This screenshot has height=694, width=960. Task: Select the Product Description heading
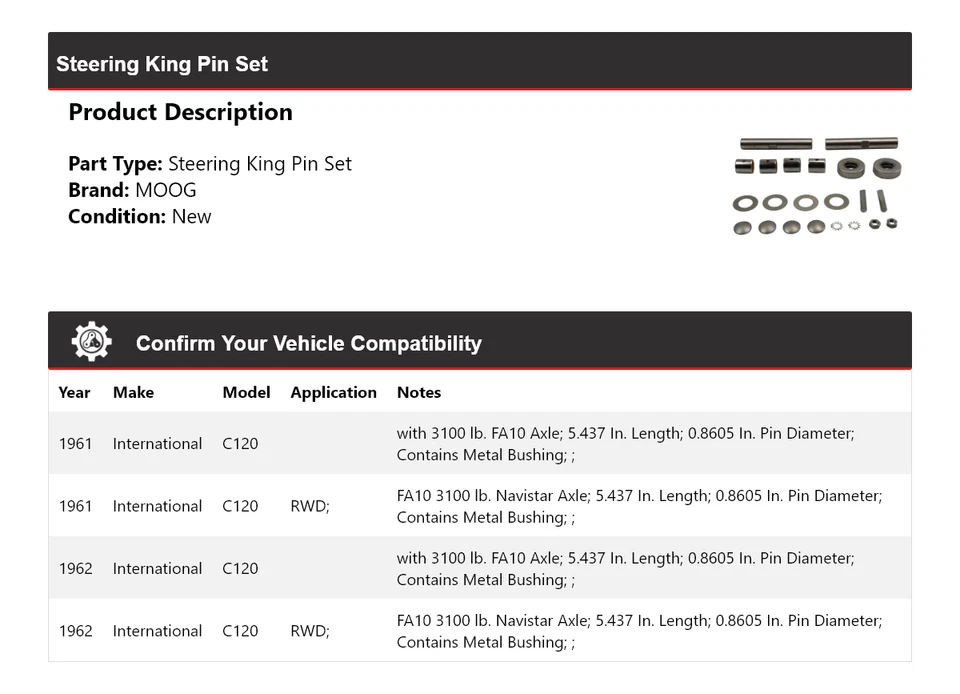(x=180, y=112)
